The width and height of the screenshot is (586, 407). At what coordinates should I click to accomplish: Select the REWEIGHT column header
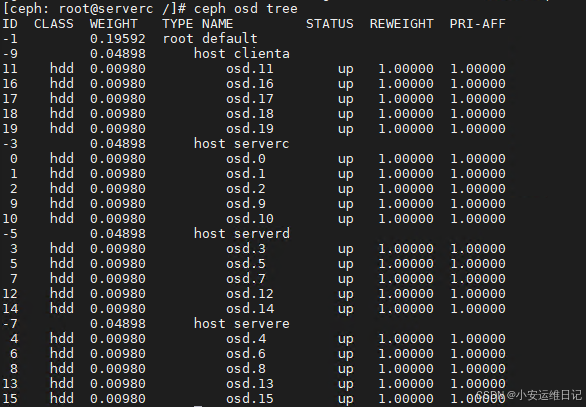click(x=402, y=24)
